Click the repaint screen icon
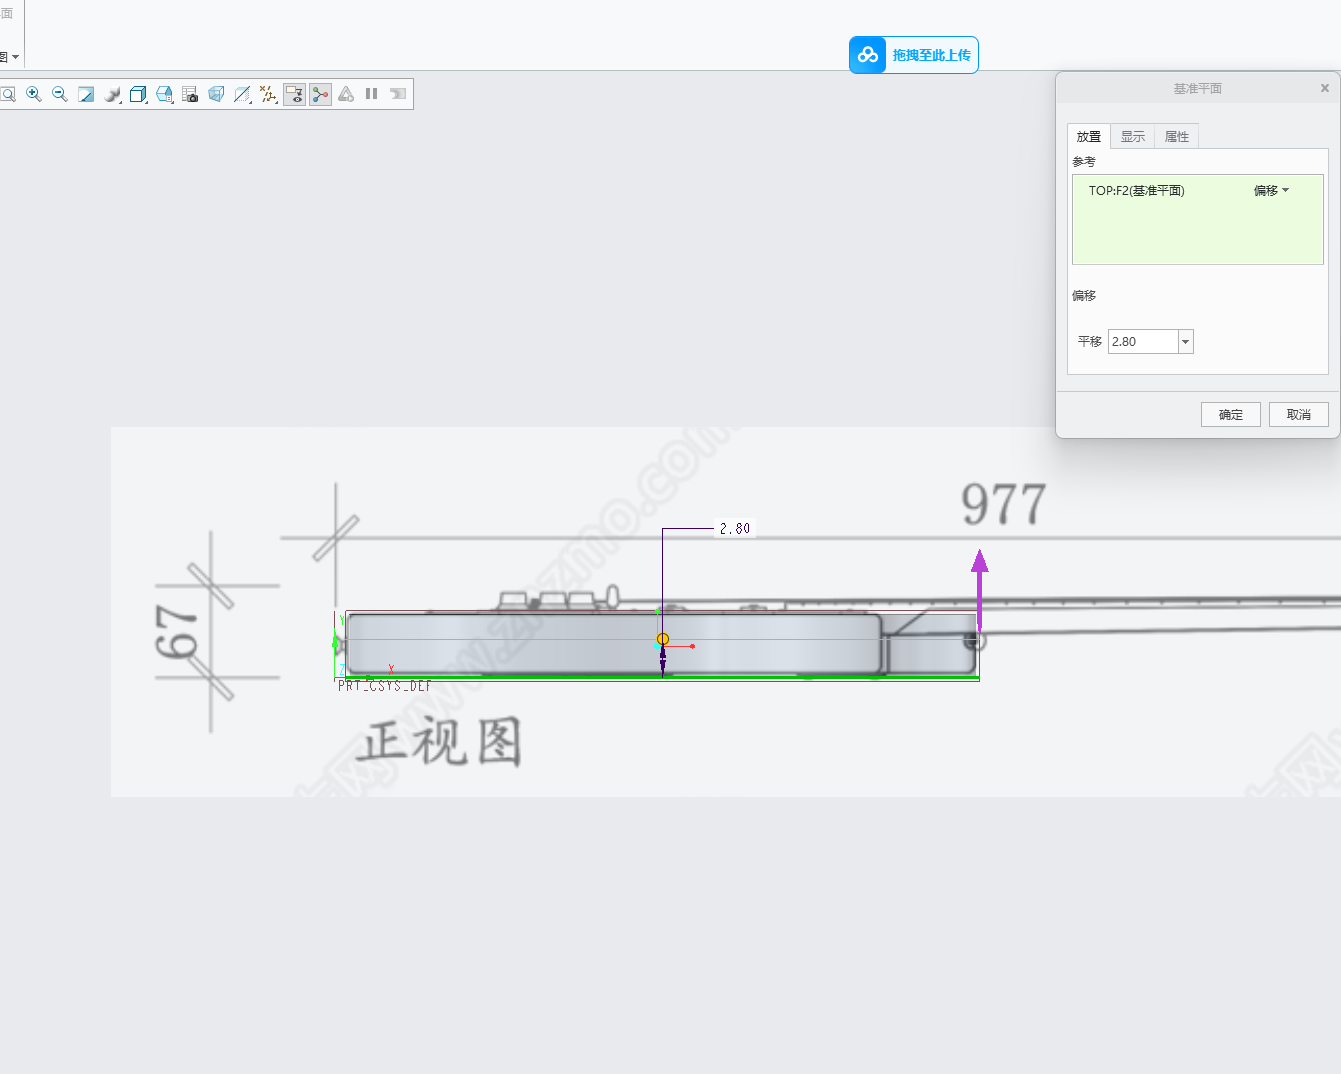 click(86, 94)
